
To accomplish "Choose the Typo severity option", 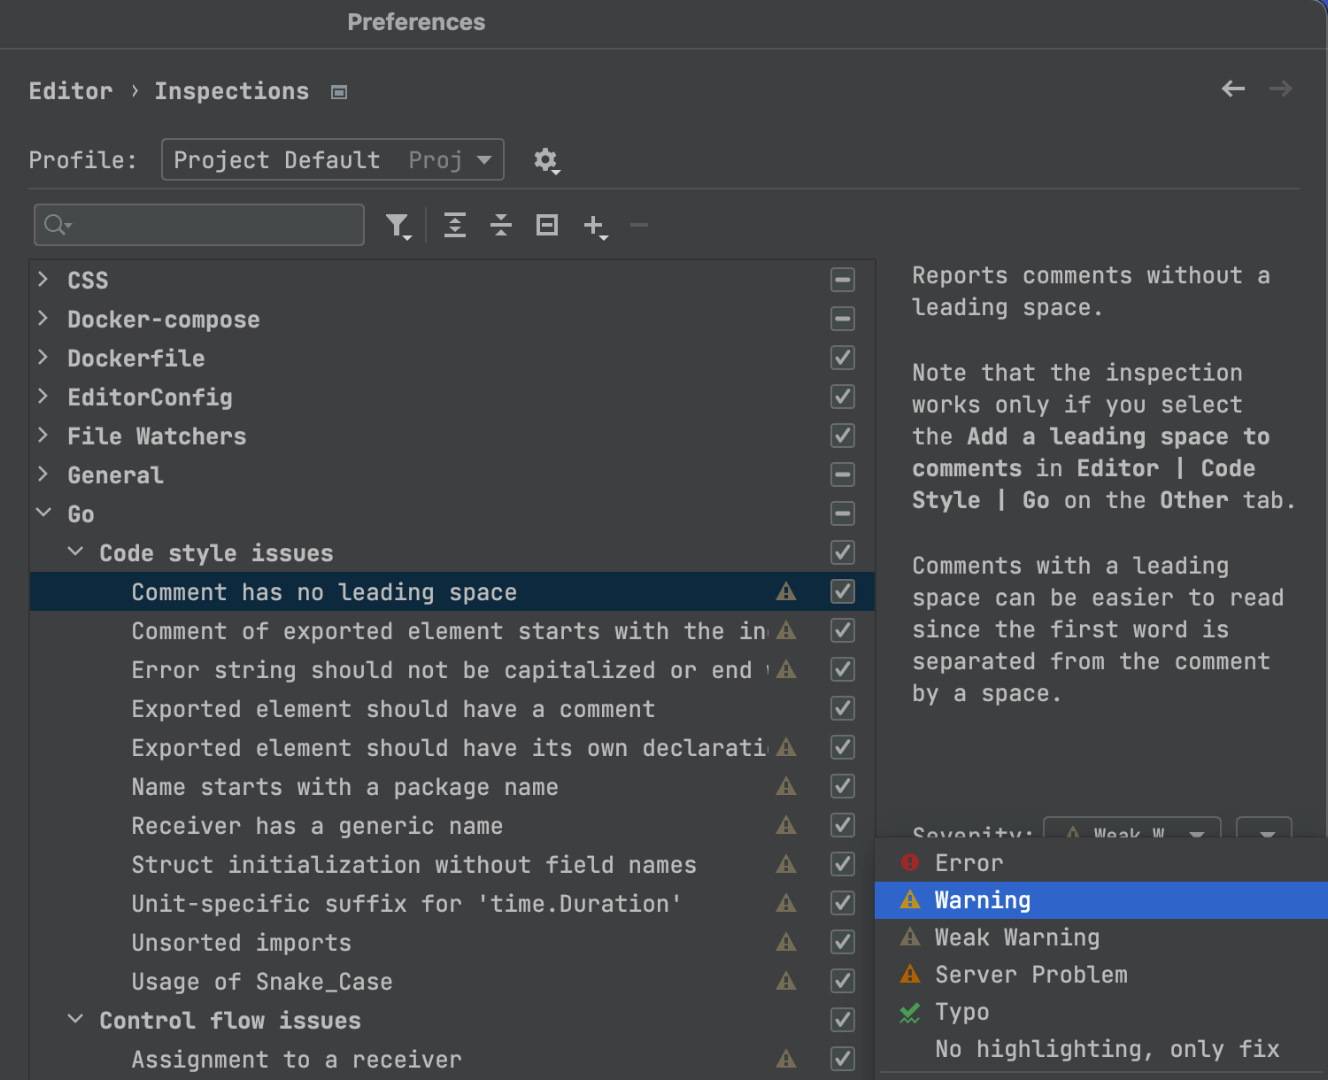I will (961, 1012).
